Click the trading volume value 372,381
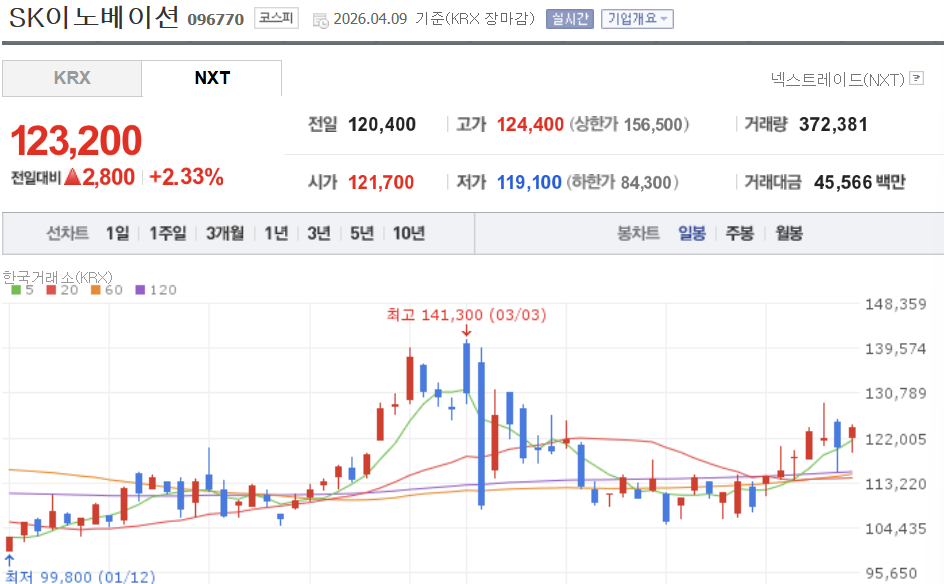Viewport: 944px width, 584px height. [x=833, y=125]
